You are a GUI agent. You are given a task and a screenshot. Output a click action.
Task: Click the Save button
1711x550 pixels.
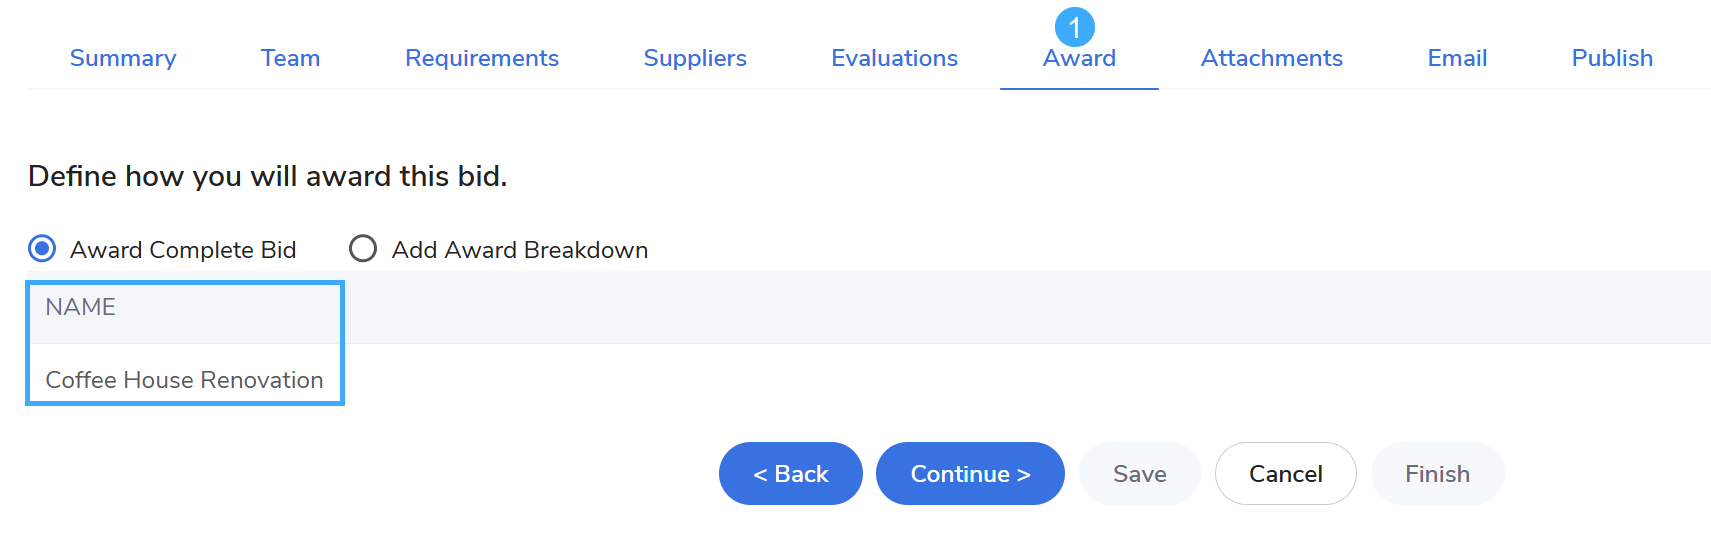1139,473
